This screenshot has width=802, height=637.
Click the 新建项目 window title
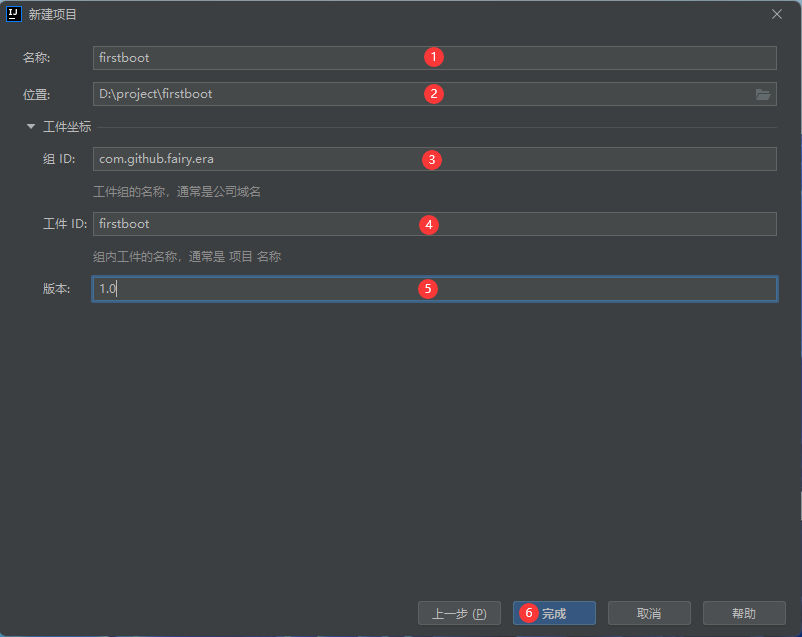click(53, 14)
